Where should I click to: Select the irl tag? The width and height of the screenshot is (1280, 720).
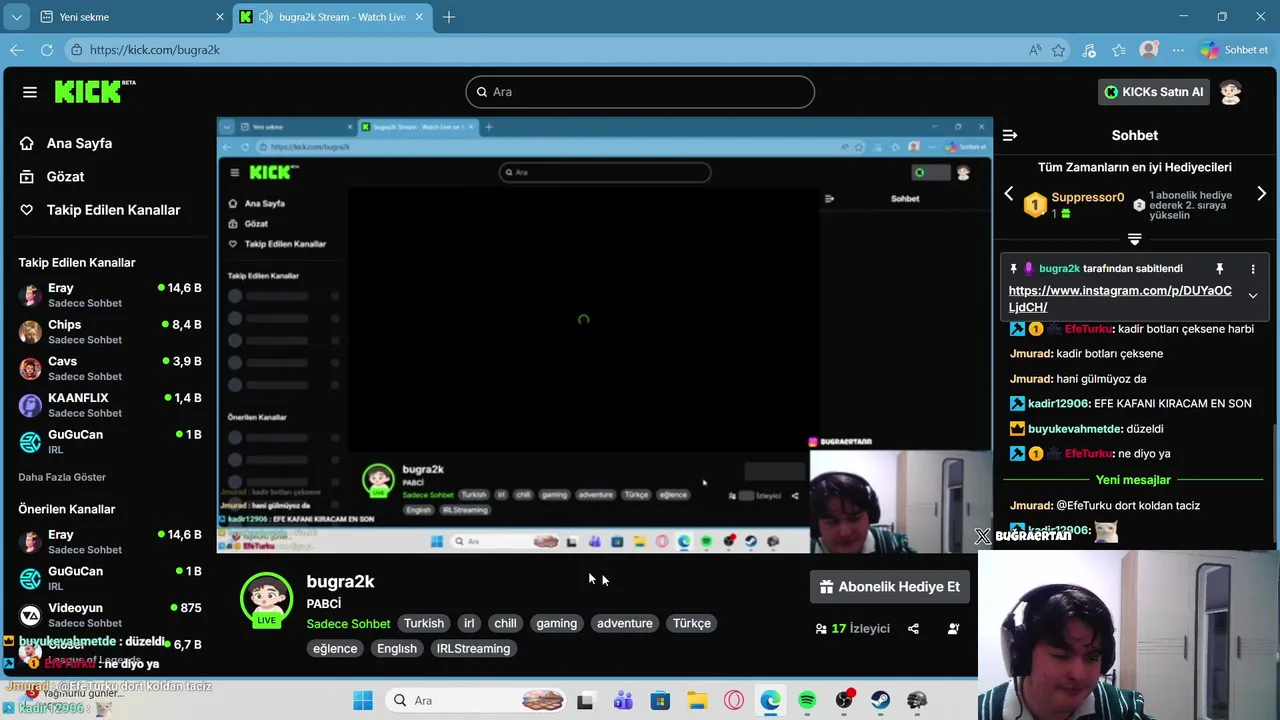[469, 624]
